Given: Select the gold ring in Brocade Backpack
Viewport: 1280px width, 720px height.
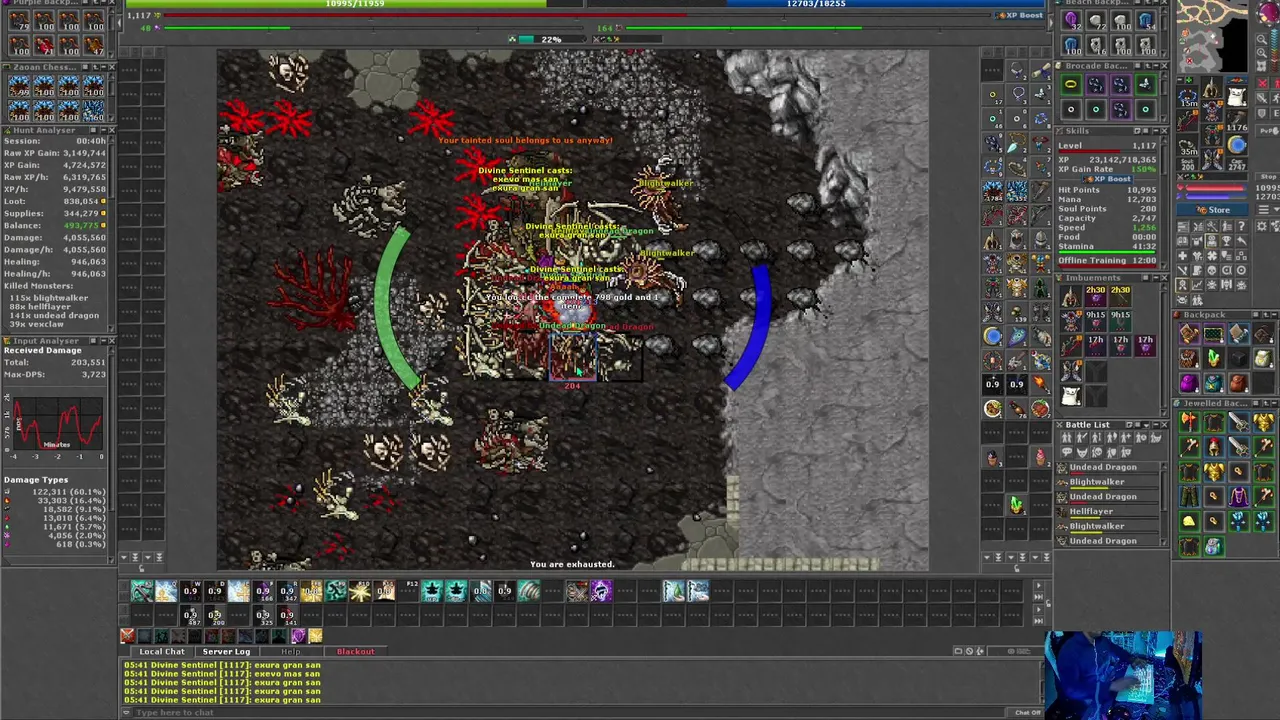Looking at the screenshot, I should [x=1071, y=85].
